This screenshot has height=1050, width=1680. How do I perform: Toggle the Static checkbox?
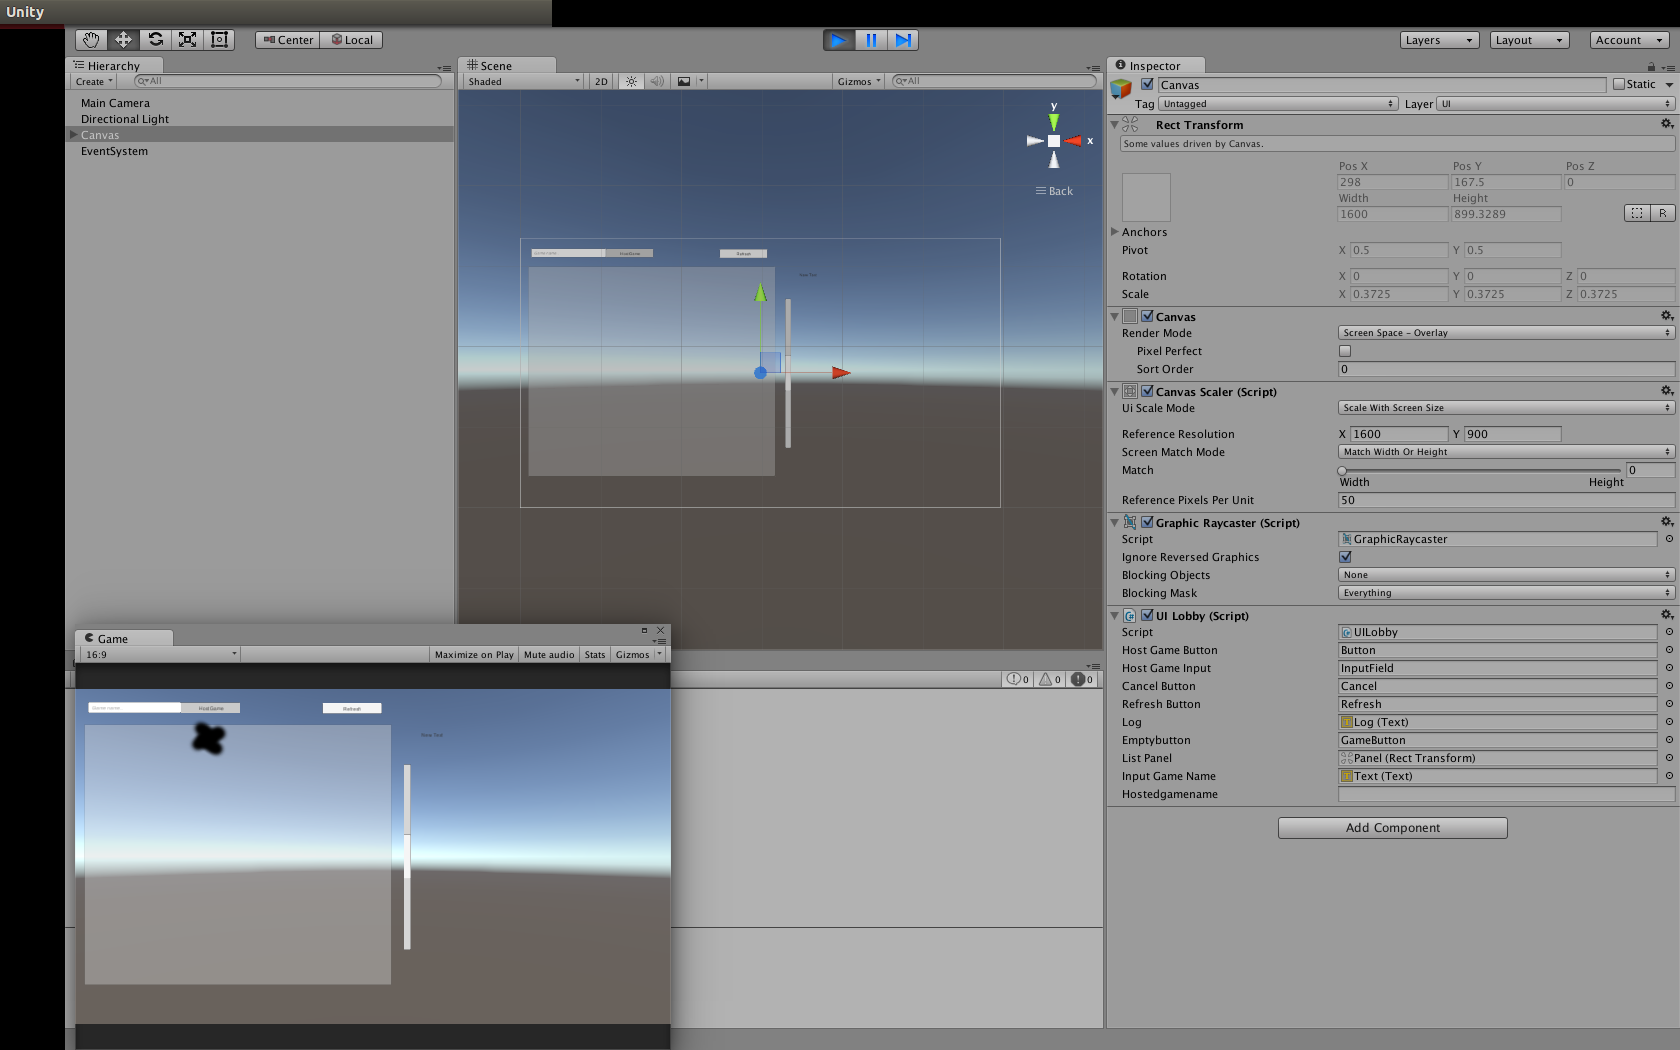point(1618,85)
